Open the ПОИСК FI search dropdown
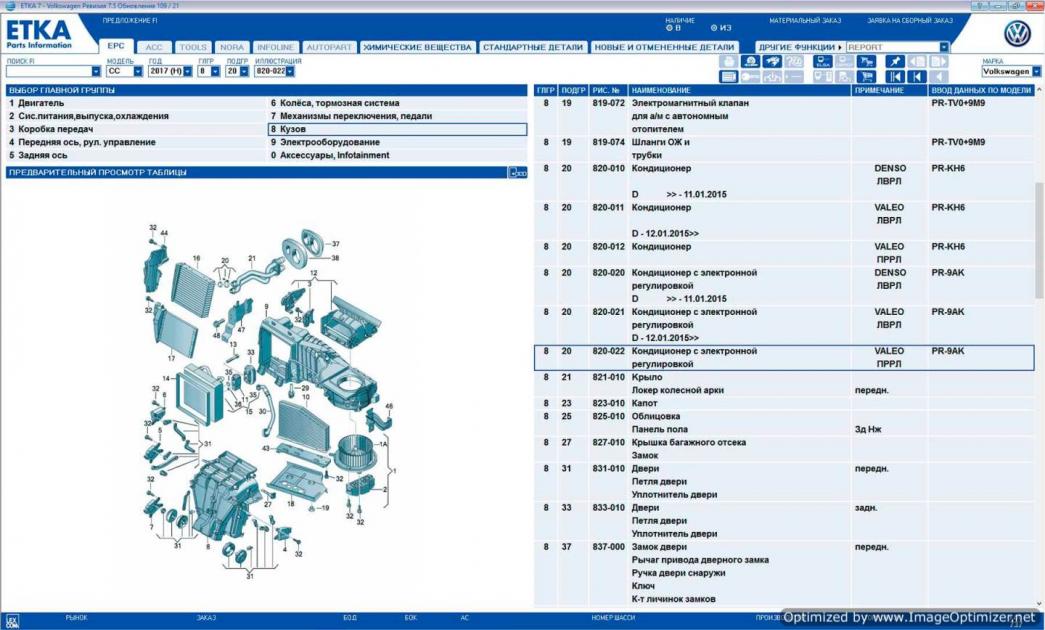The width and height of the screenshot is (1045, 630). (x=96, y=71)
